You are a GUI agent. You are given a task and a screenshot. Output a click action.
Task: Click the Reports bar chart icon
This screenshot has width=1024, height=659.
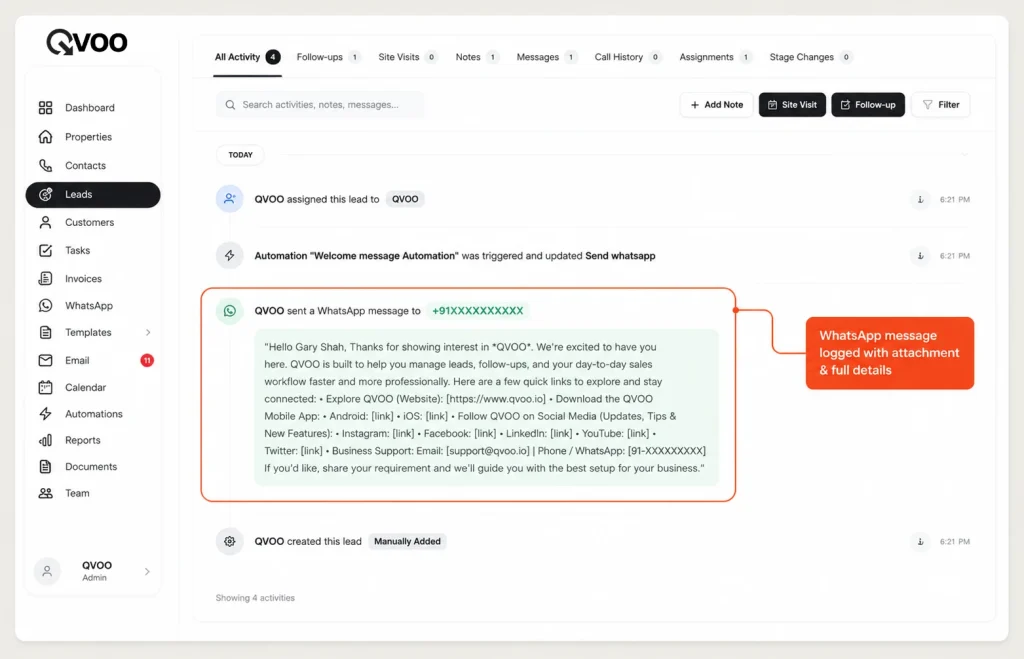45,440
